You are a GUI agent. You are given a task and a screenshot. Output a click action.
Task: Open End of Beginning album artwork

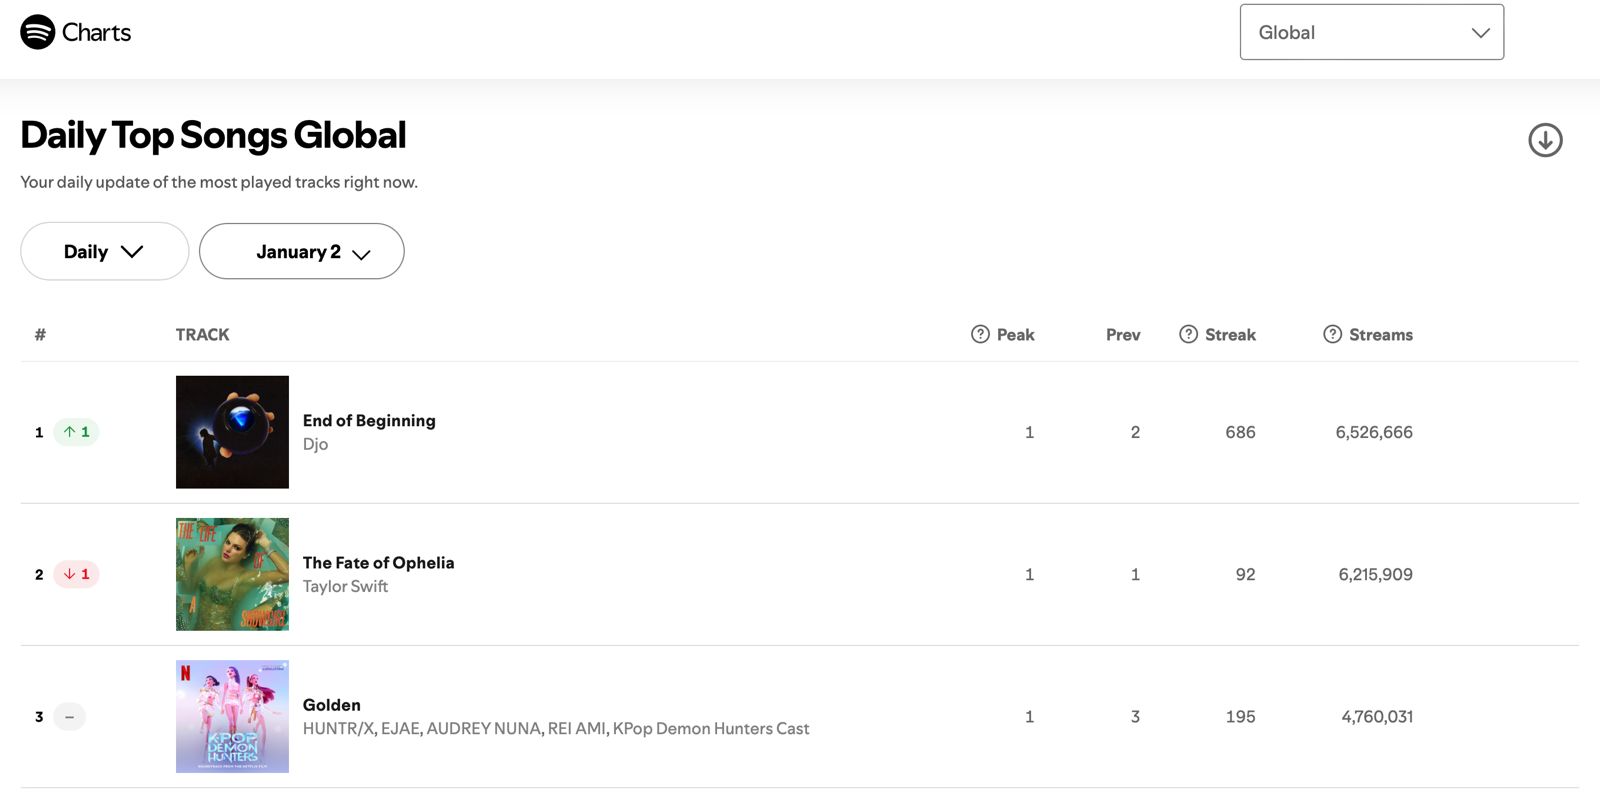coord(232,432)
